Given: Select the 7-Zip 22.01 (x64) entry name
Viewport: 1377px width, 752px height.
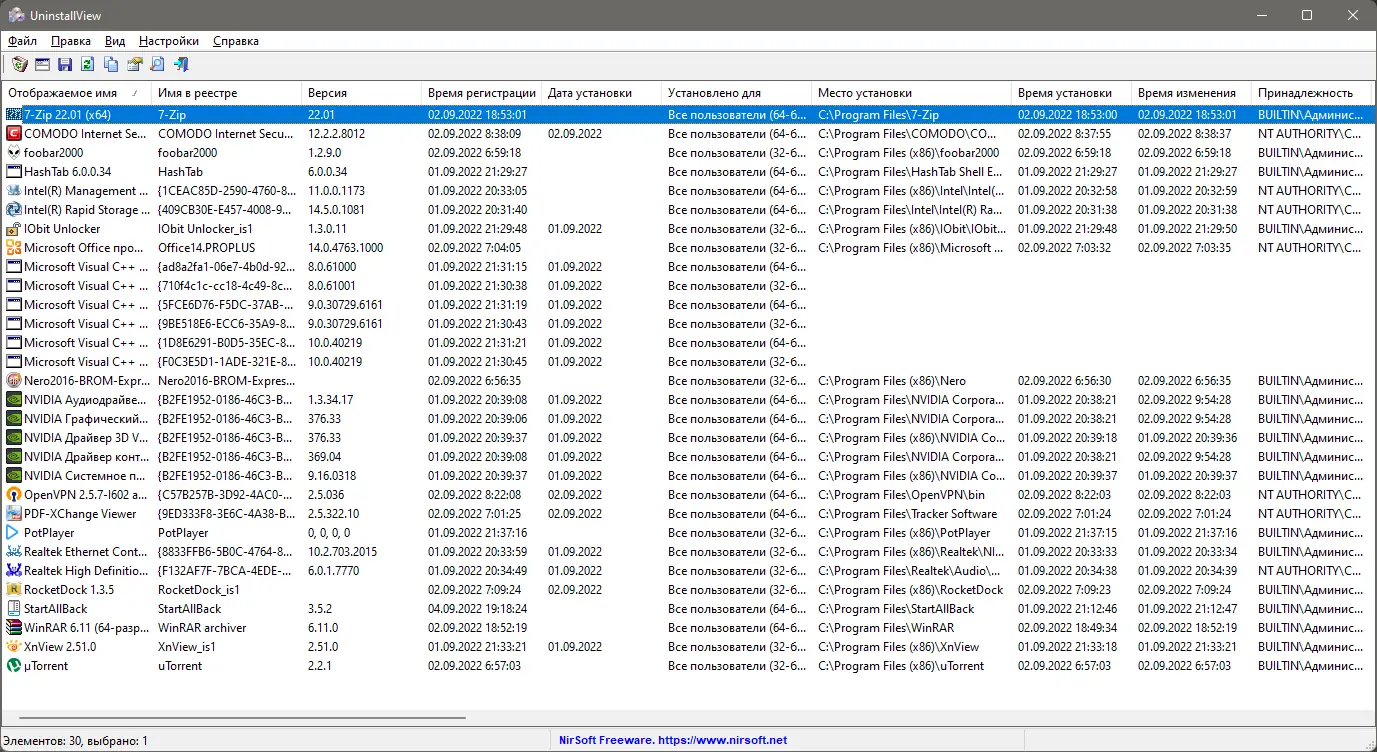Looking at the screenshot, I should coord(68,115).
